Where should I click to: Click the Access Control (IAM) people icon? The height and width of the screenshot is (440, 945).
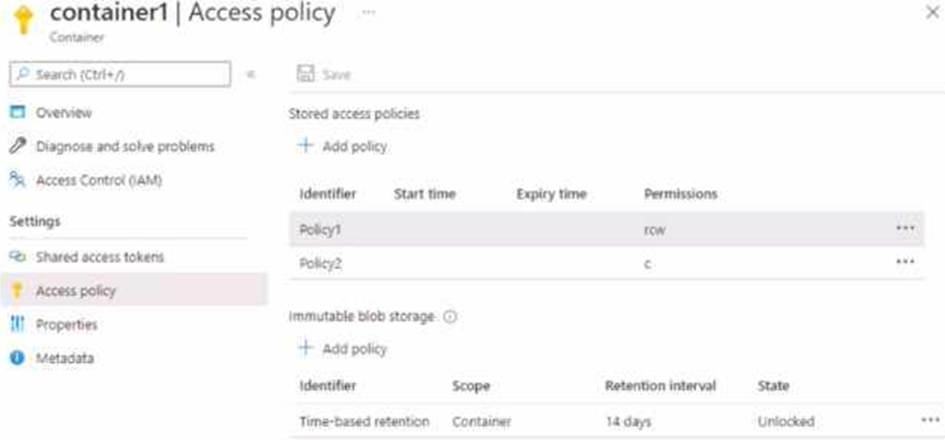click(x=17, y=180)
